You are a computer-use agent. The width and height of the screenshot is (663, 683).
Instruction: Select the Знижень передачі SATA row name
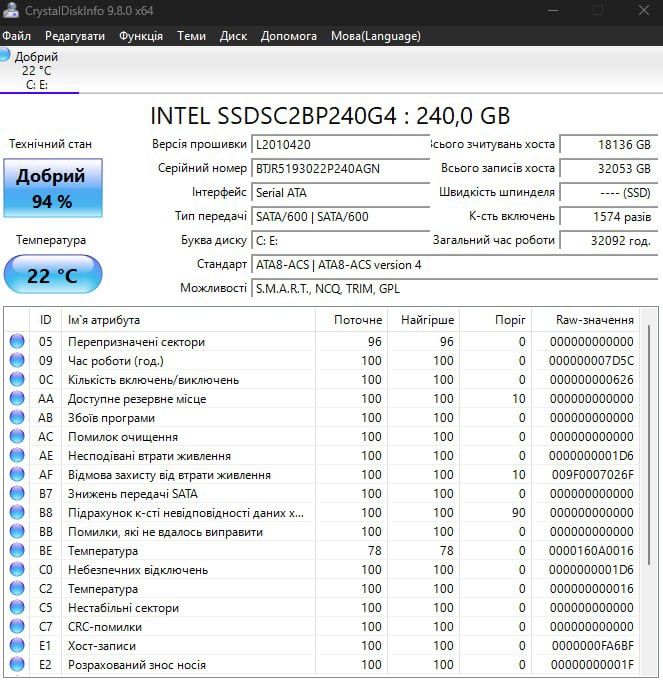click(132, 494)
